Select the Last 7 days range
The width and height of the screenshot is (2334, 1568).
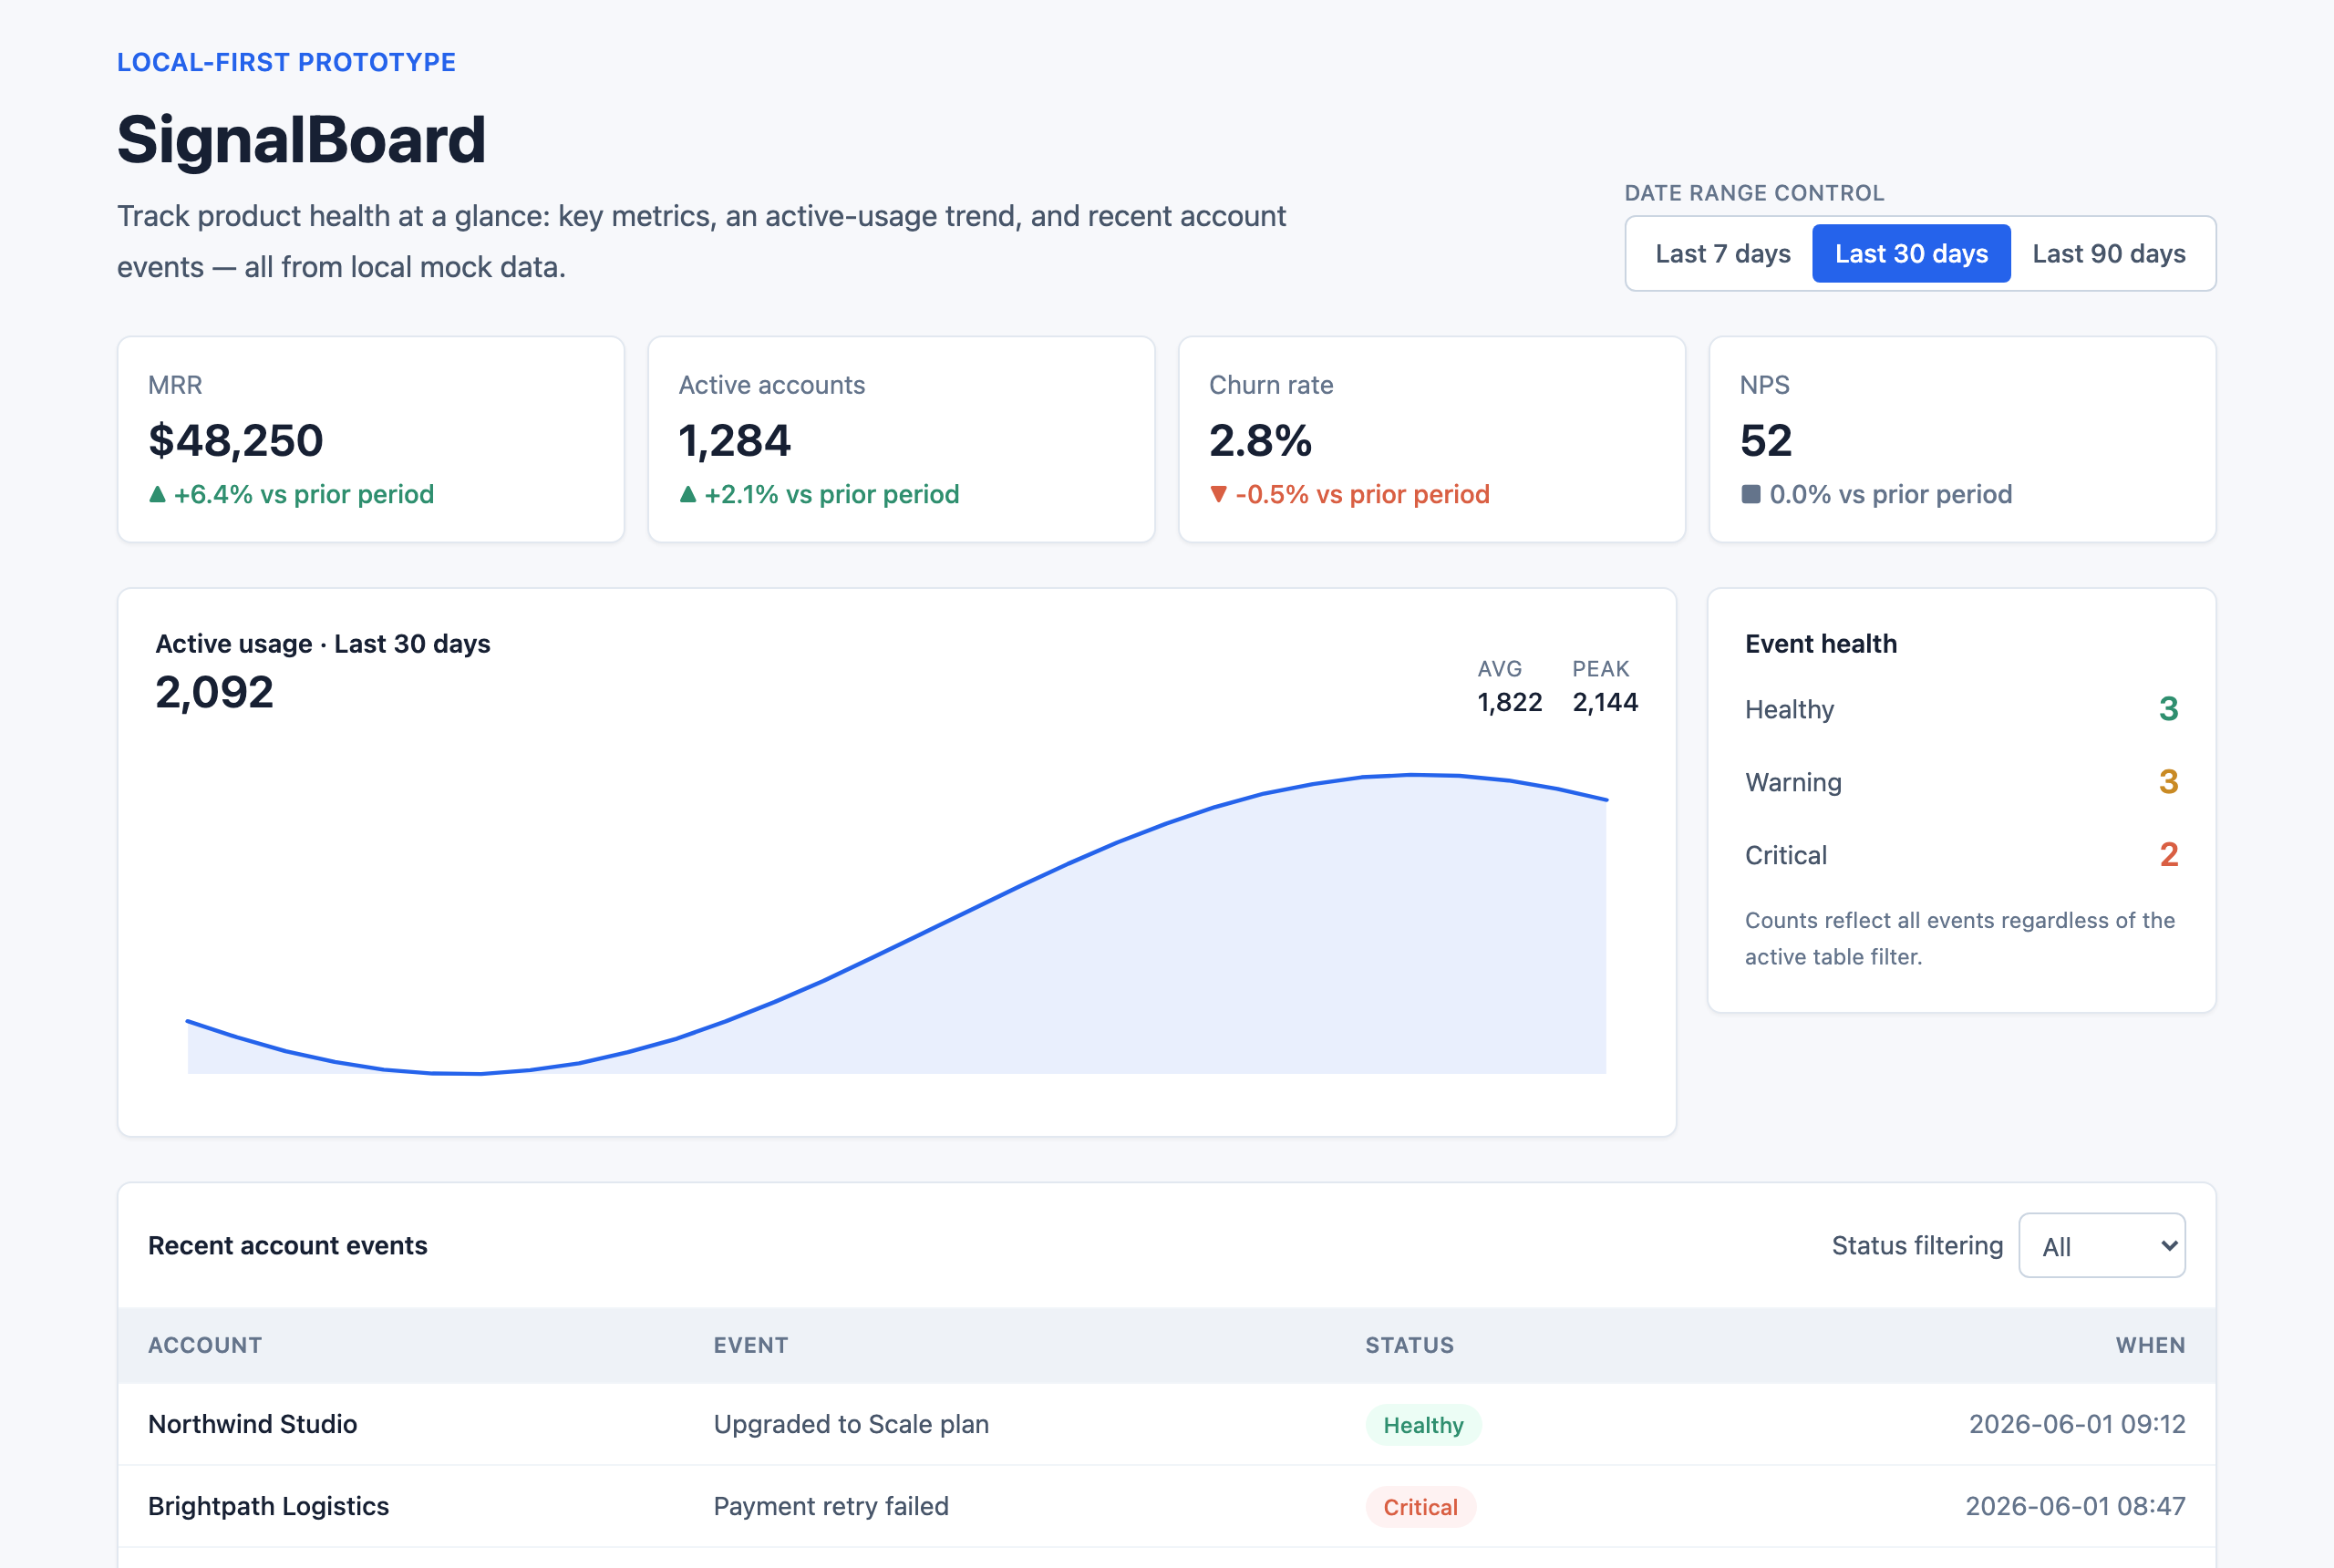pos(1722,254)
